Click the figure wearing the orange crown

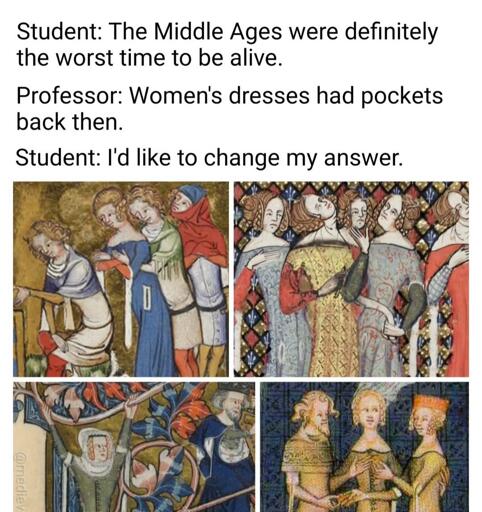430,453
